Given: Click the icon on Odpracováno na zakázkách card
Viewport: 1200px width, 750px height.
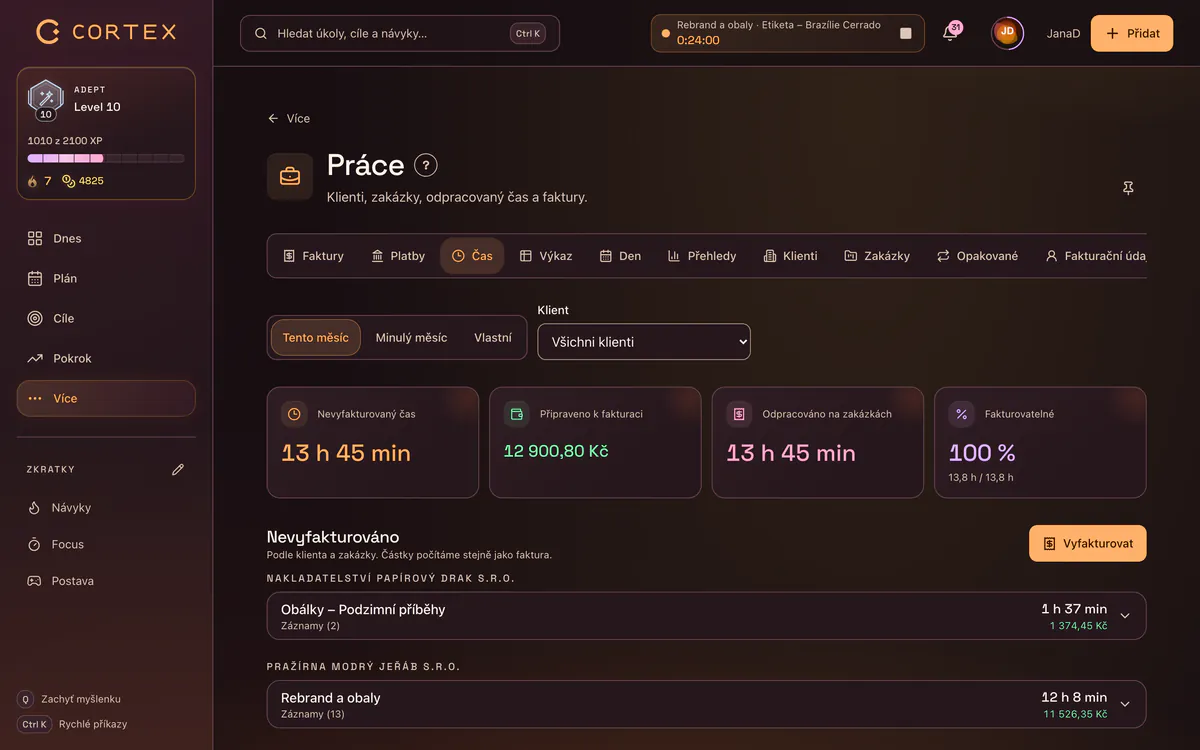Looking at the screenshot, I should [x=739, y=414].
